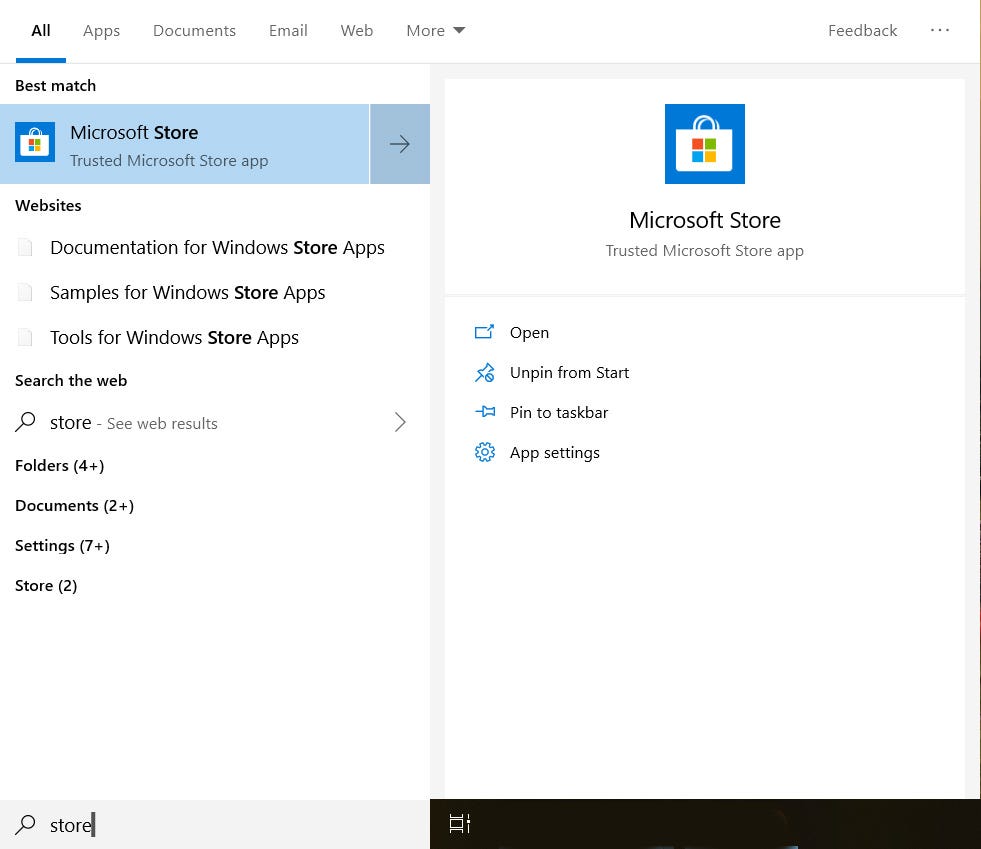Click the Open action icon

[484, 332]
